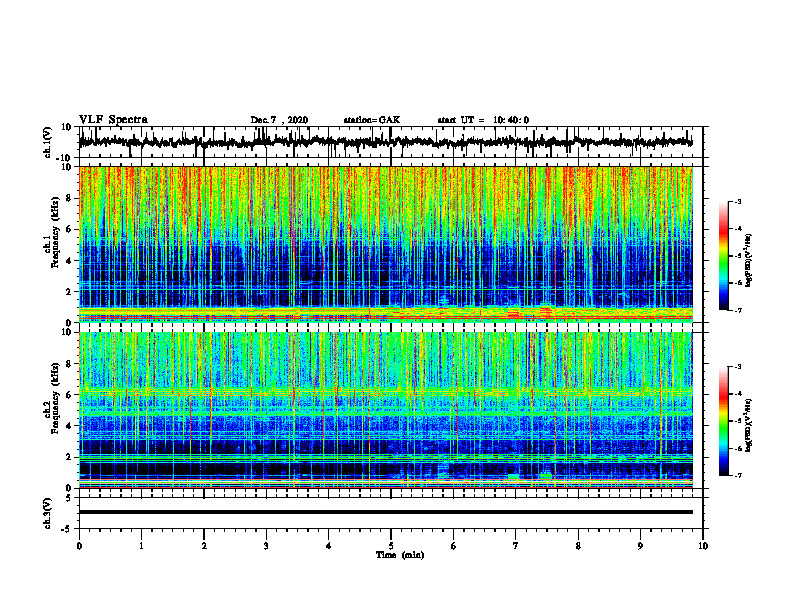The width and height of the screenshot is (792, 612).
Task: Click the "station=GAK" header label
Action: (372, 120)
